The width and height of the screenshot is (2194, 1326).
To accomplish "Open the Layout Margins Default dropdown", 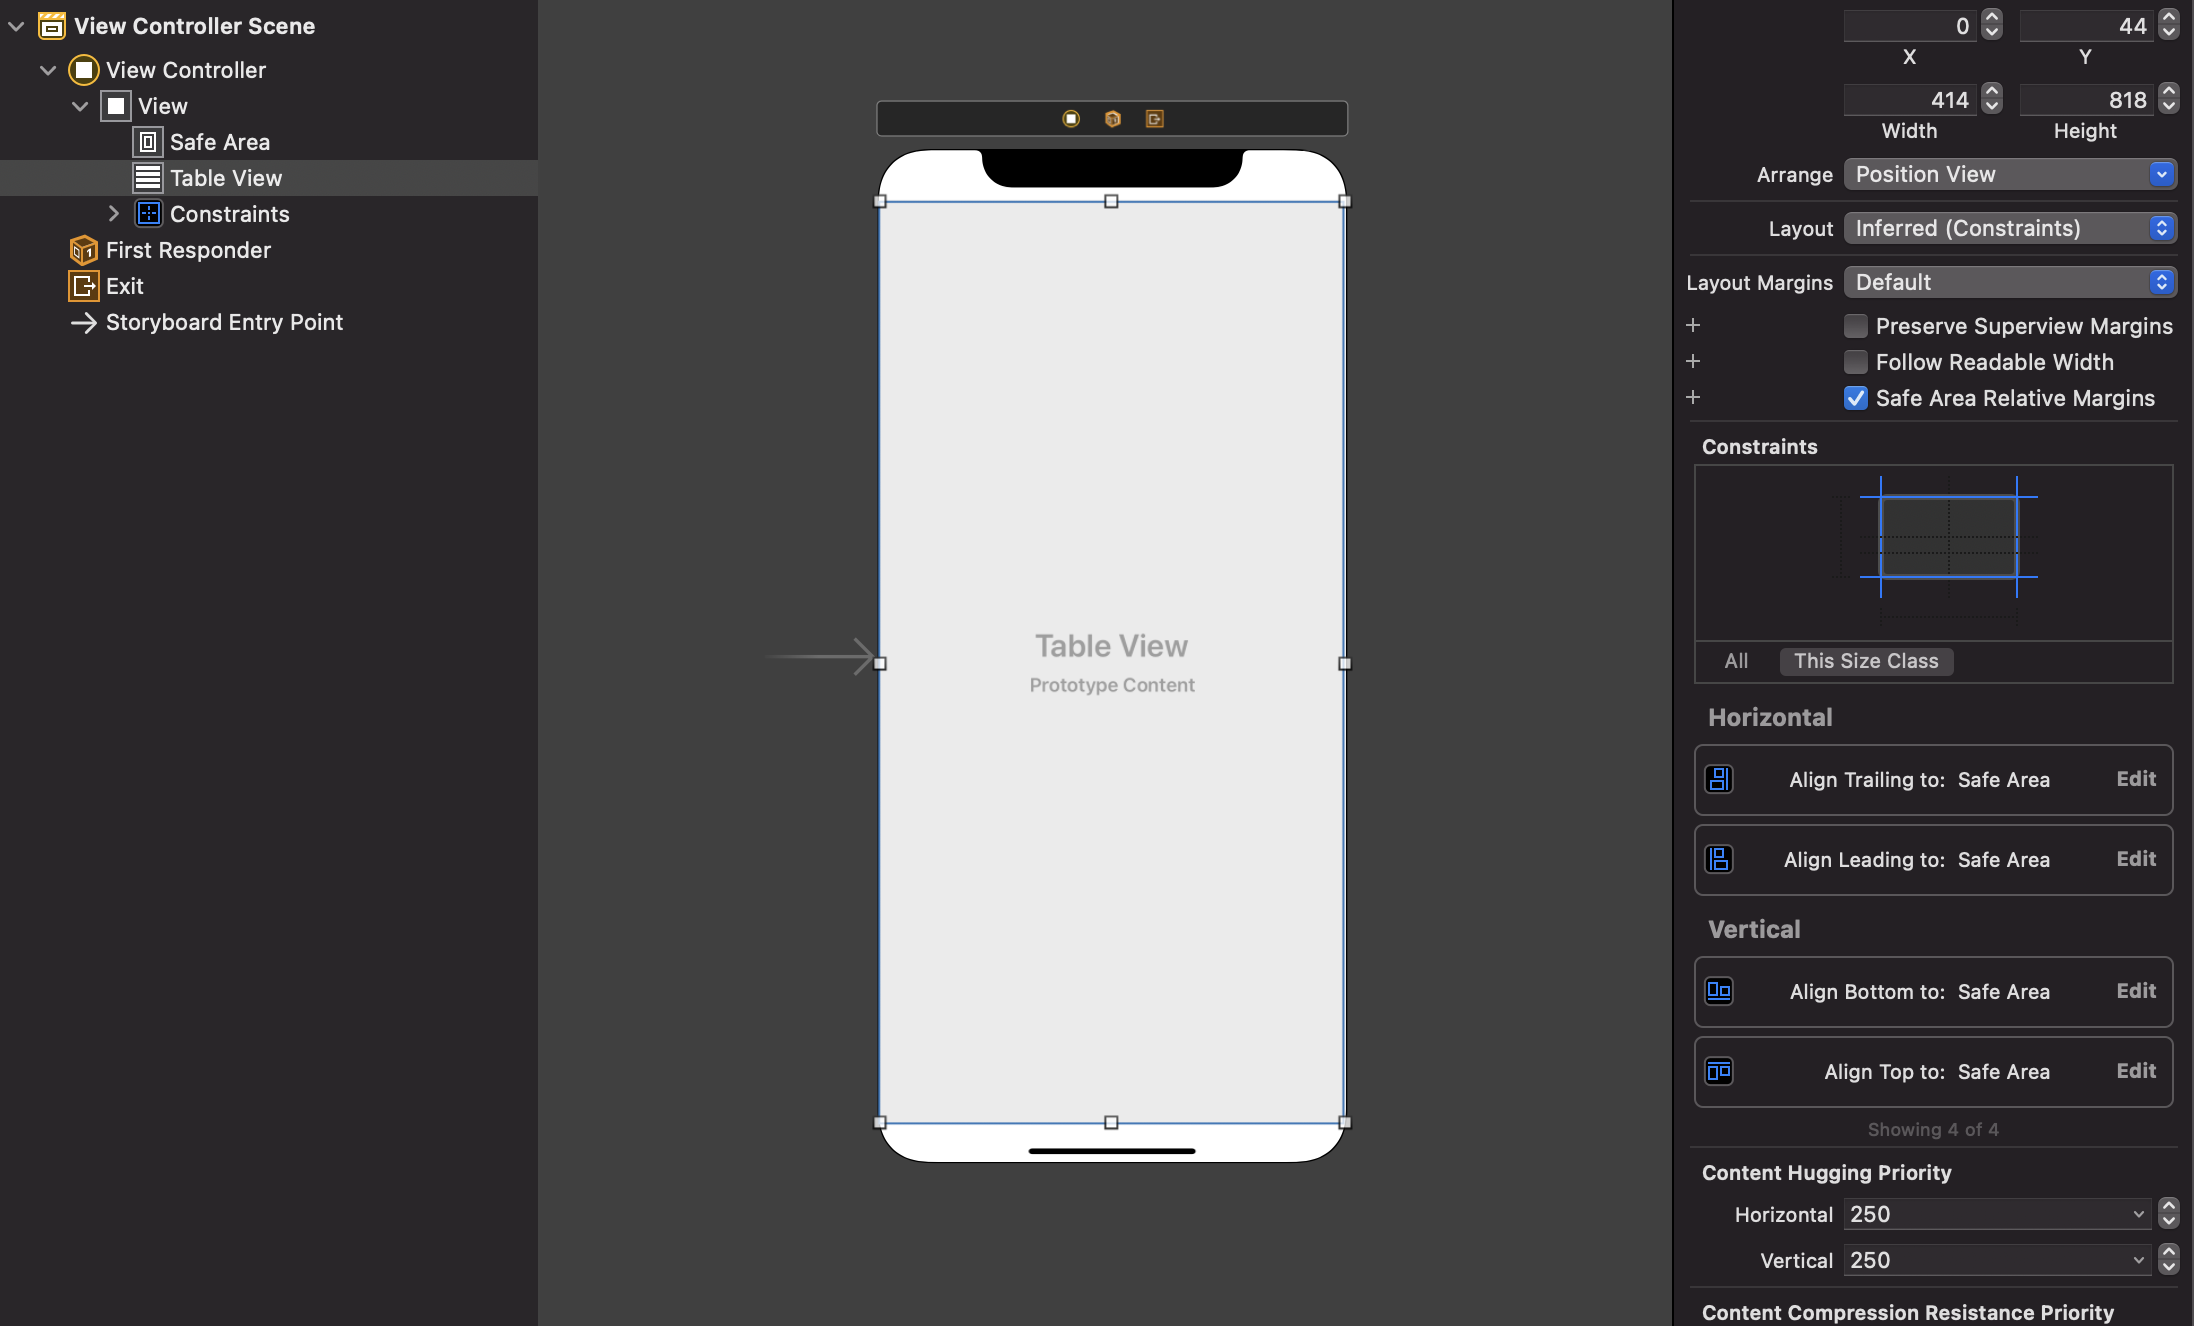I will pos(2009,282).
